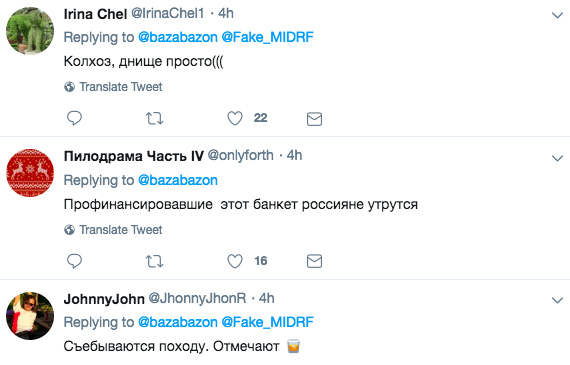This screenshot has width=570, height=365.
Task: Translate the @onlyforth tweet
Action: point(113,230)
